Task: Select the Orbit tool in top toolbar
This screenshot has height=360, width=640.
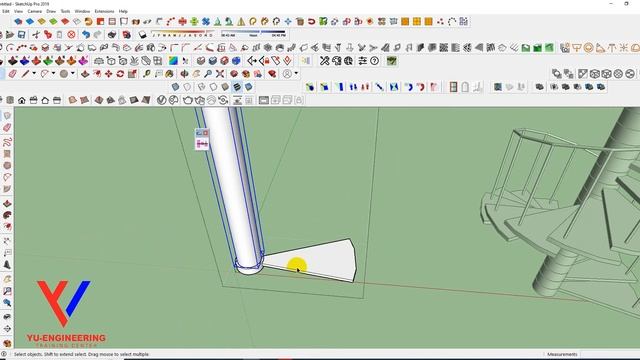Action: click(184, 74)
